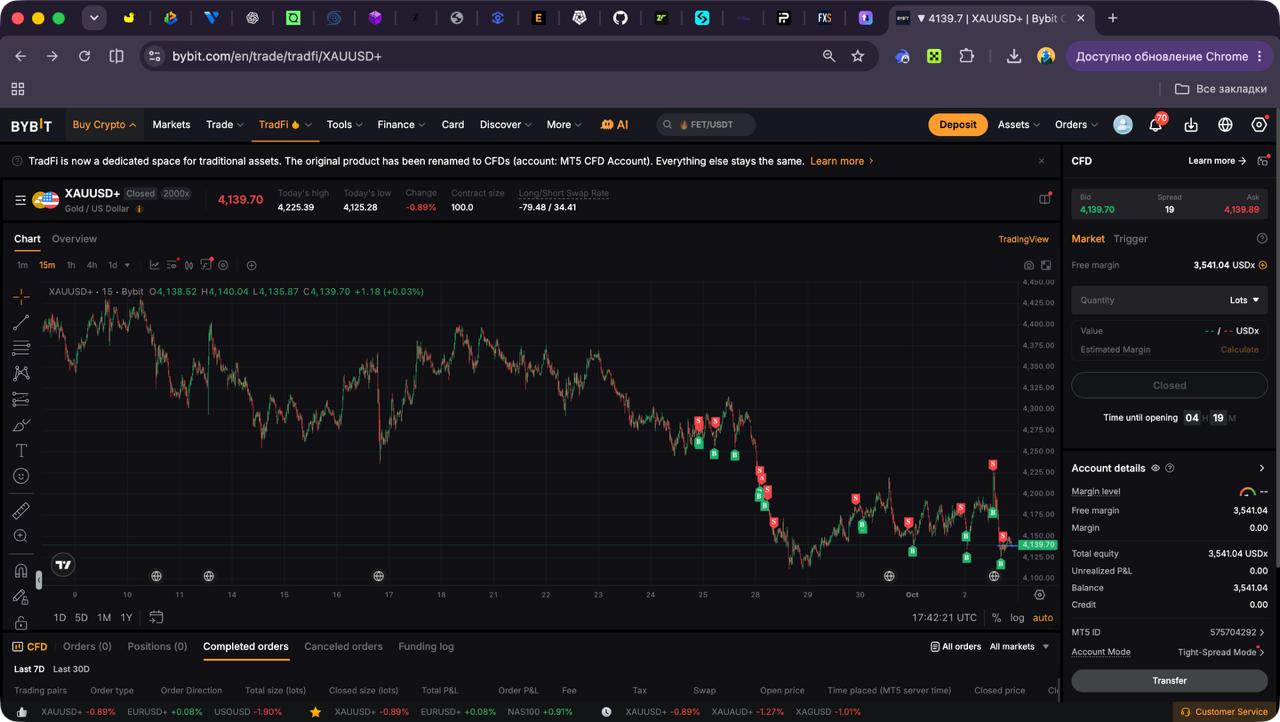Open the All markets filter dropdown

click(1019, 647)
